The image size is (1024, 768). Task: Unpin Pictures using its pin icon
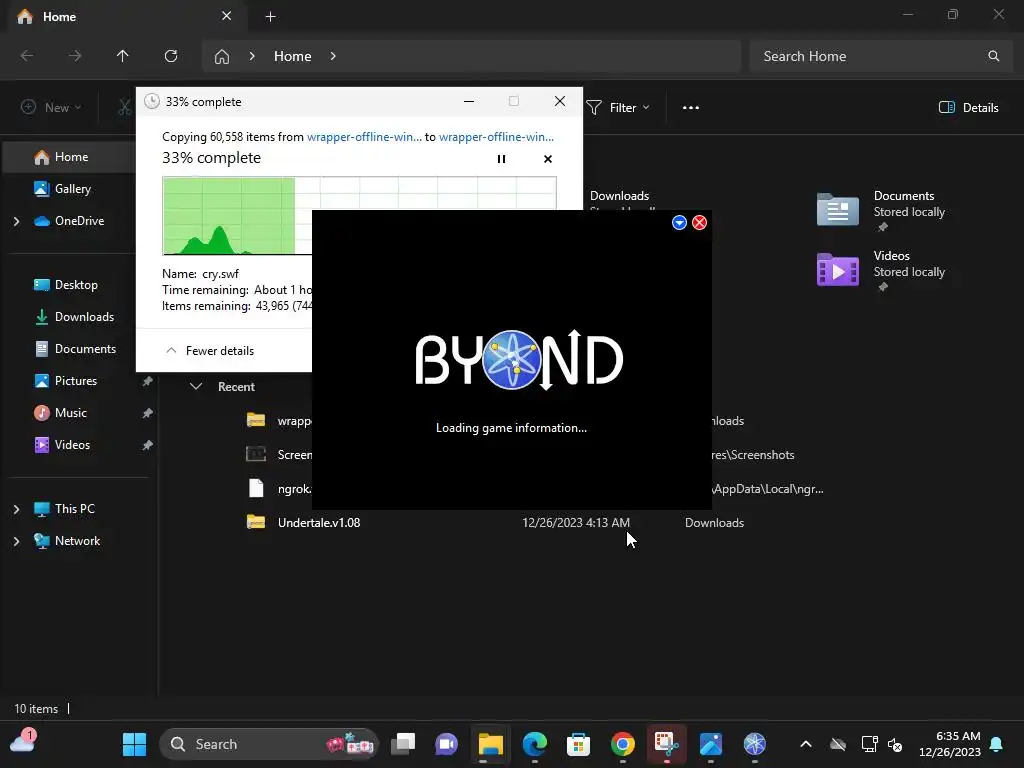148,381
